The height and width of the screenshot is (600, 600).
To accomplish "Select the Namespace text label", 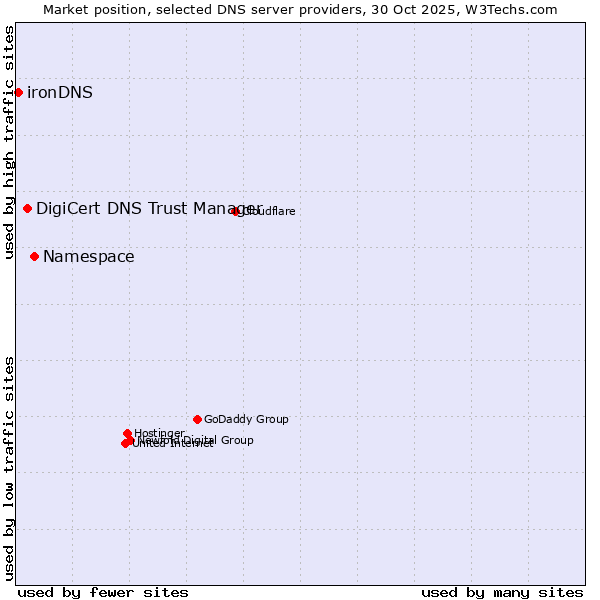I will [88, 257].
